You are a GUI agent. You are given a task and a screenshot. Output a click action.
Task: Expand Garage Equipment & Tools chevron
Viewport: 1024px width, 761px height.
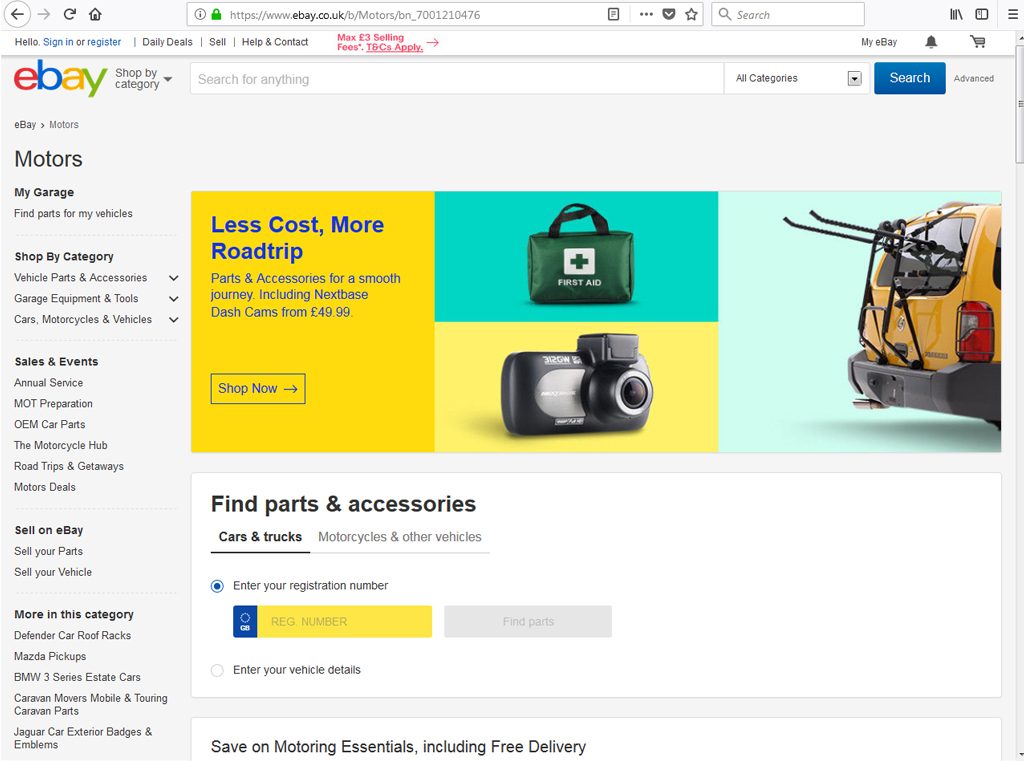coord(174,299)
